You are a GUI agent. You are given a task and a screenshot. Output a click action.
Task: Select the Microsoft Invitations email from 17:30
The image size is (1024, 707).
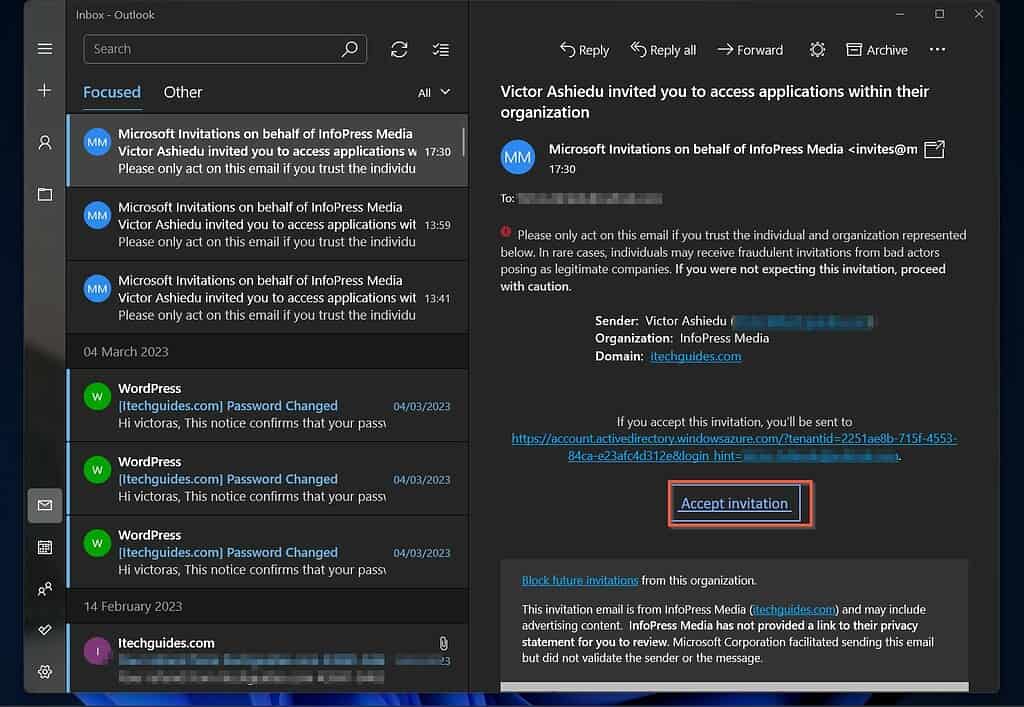click(x=267, y=151)
